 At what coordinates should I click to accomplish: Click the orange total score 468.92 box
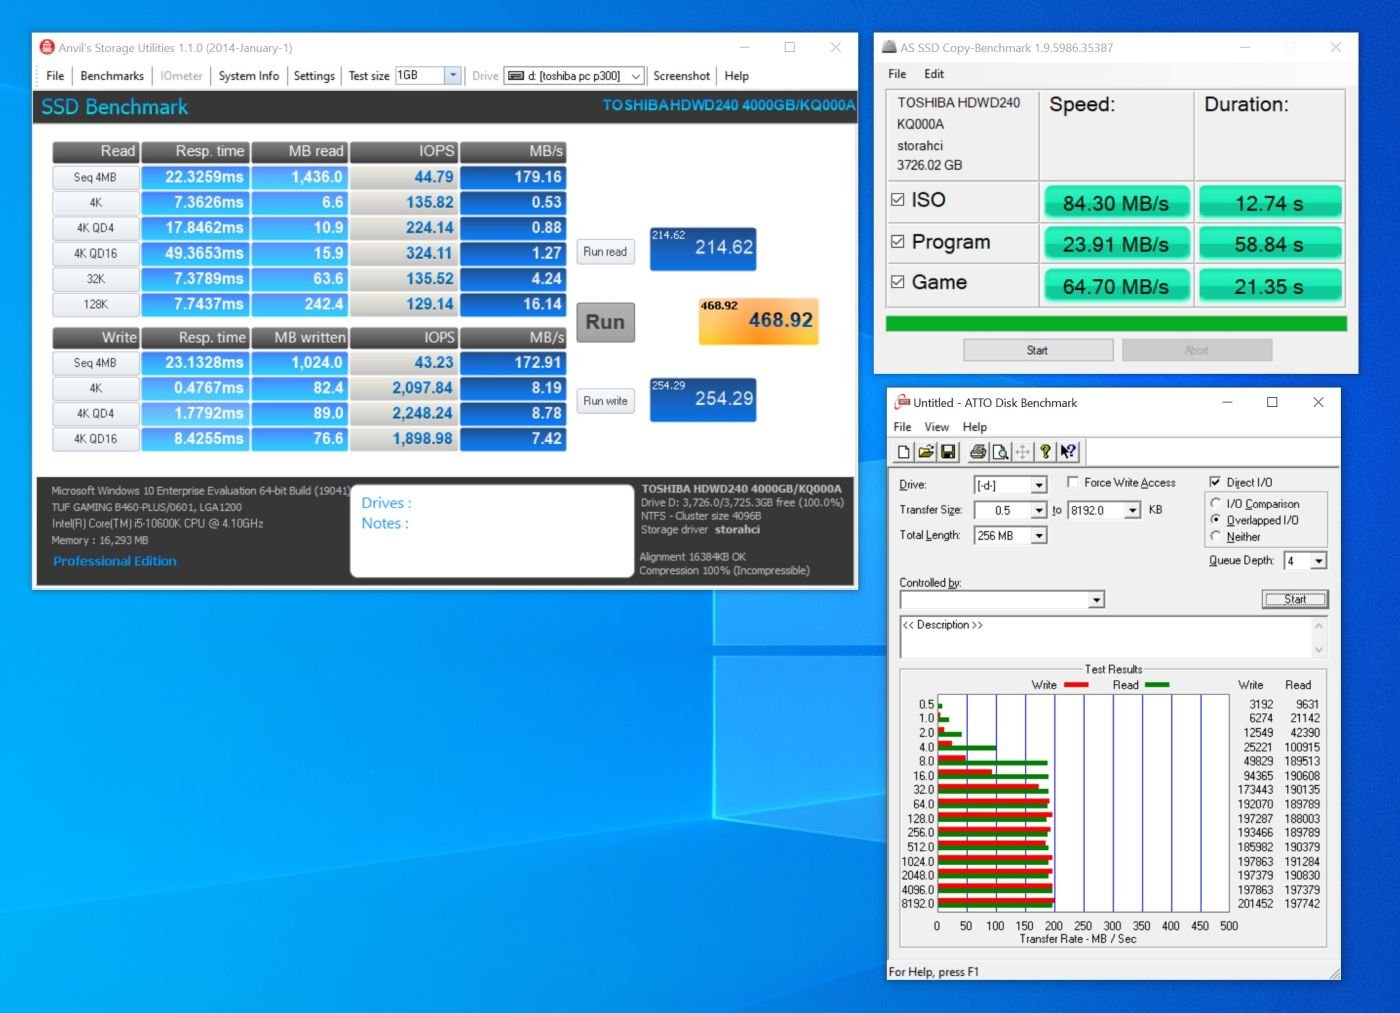tap(759, 321)
